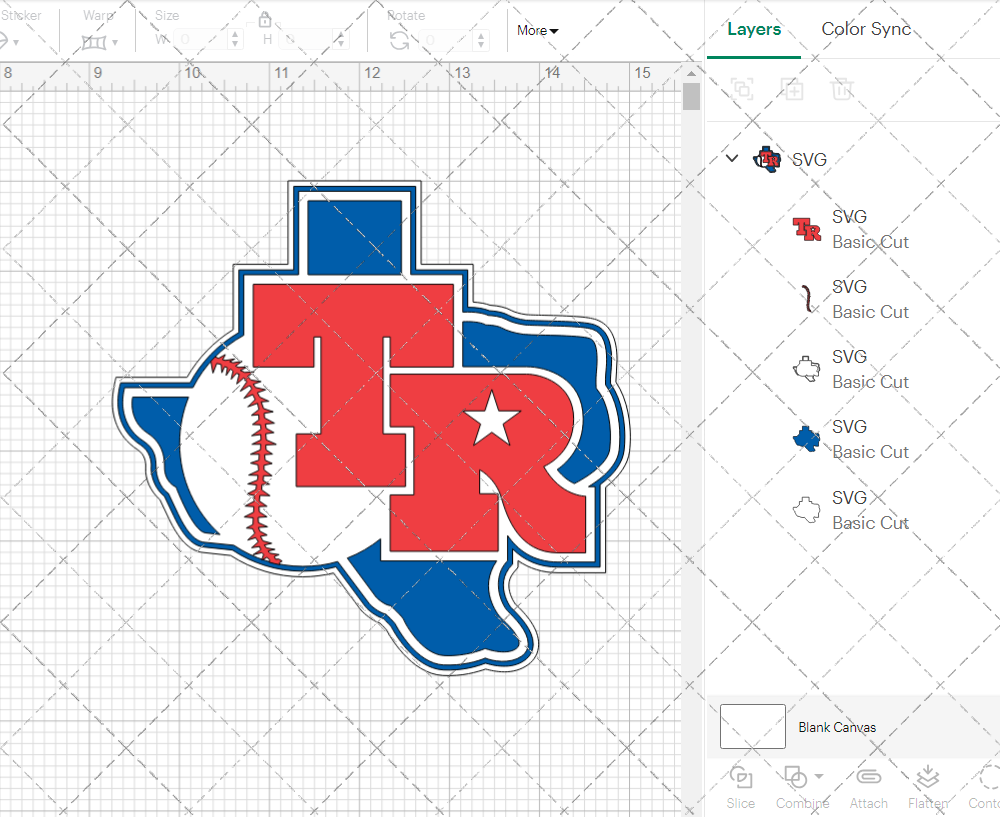This screenshot has height=817, width=1000.
Task: Click the canvas scroll up arrow
Action: click(x=691, y=73)
